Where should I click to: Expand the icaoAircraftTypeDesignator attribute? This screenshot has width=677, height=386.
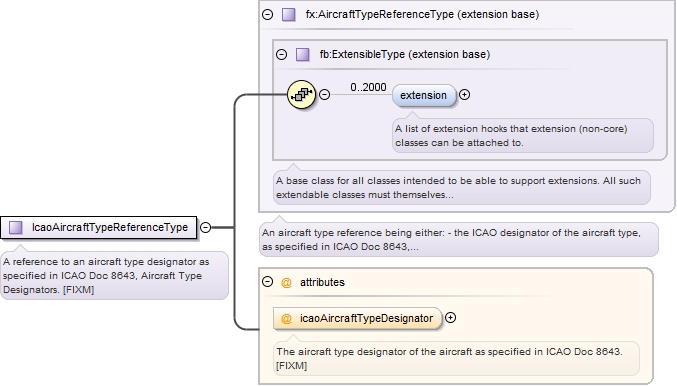coord(450,318)
